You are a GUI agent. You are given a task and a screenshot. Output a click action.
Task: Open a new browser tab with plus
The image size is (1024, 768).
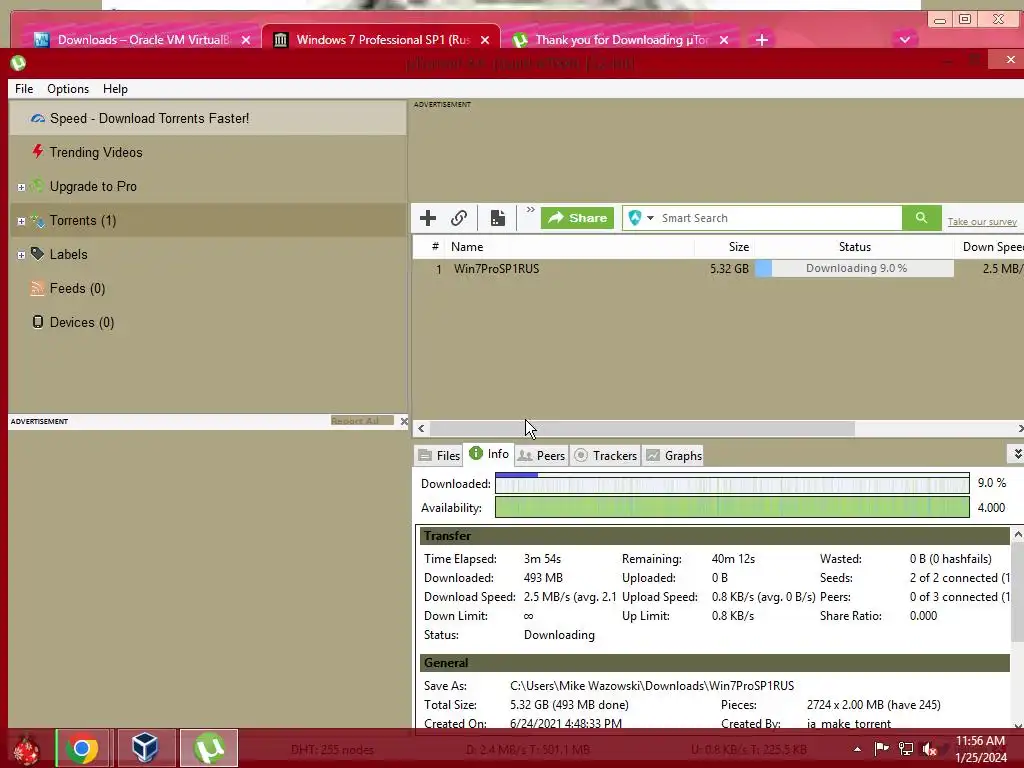pyautogui.click(x=761, y=40)
